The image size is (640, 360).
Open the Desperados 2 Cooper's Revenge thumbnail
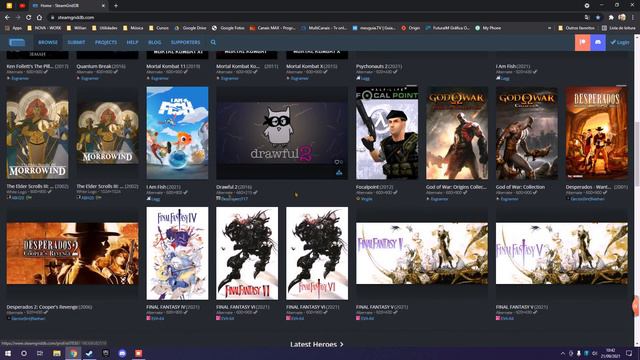pyautogui.click(x=72, y=253)
